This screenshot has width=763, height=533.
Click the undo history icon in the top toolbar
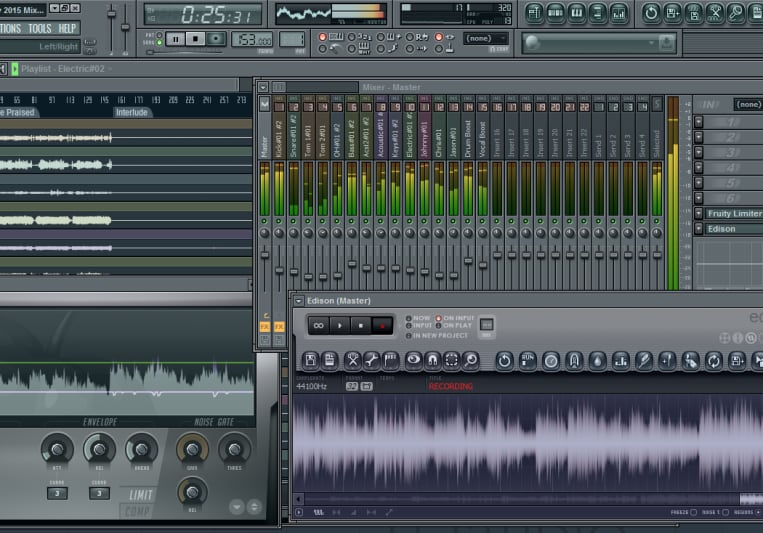tap(651, 13)
